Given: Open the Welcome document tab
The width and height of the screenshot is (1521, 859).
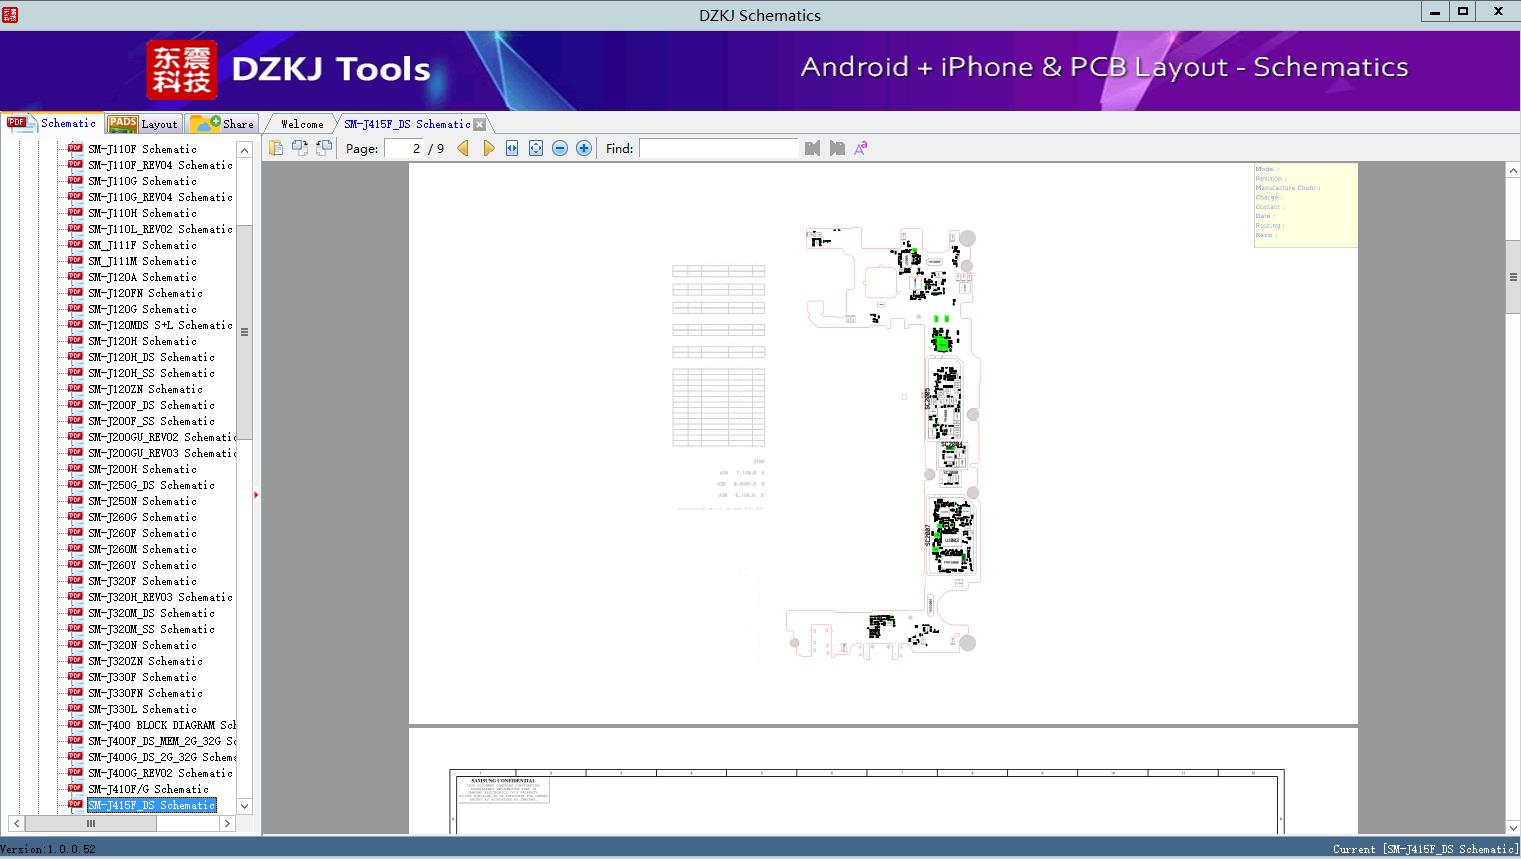Looking at the screenshot, I should click(302, 124).
